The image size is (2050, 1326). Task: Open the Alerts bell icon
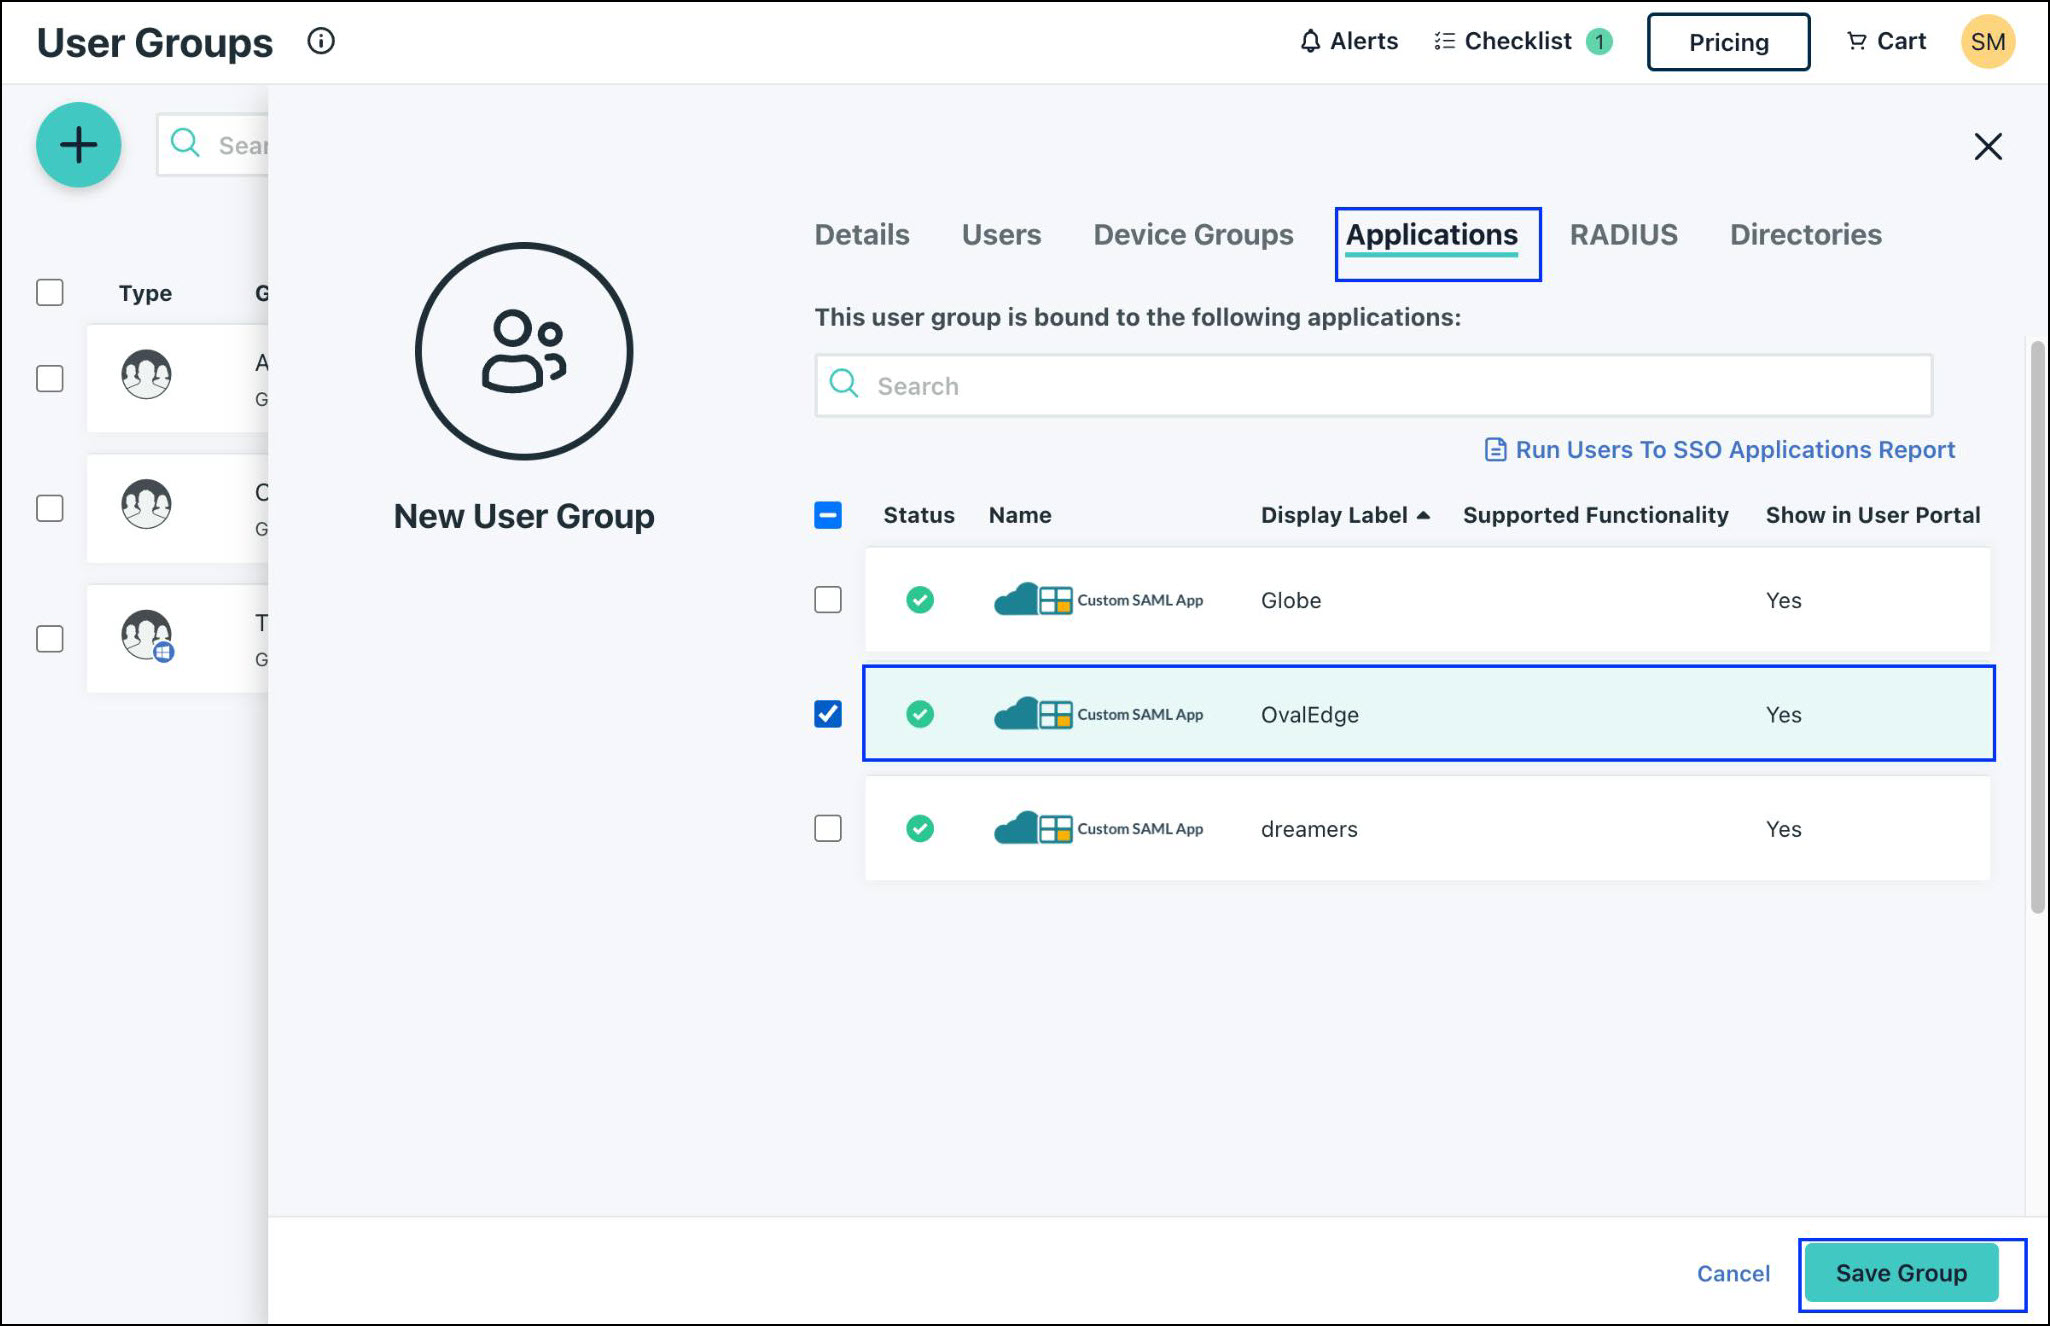(1310, 41)
